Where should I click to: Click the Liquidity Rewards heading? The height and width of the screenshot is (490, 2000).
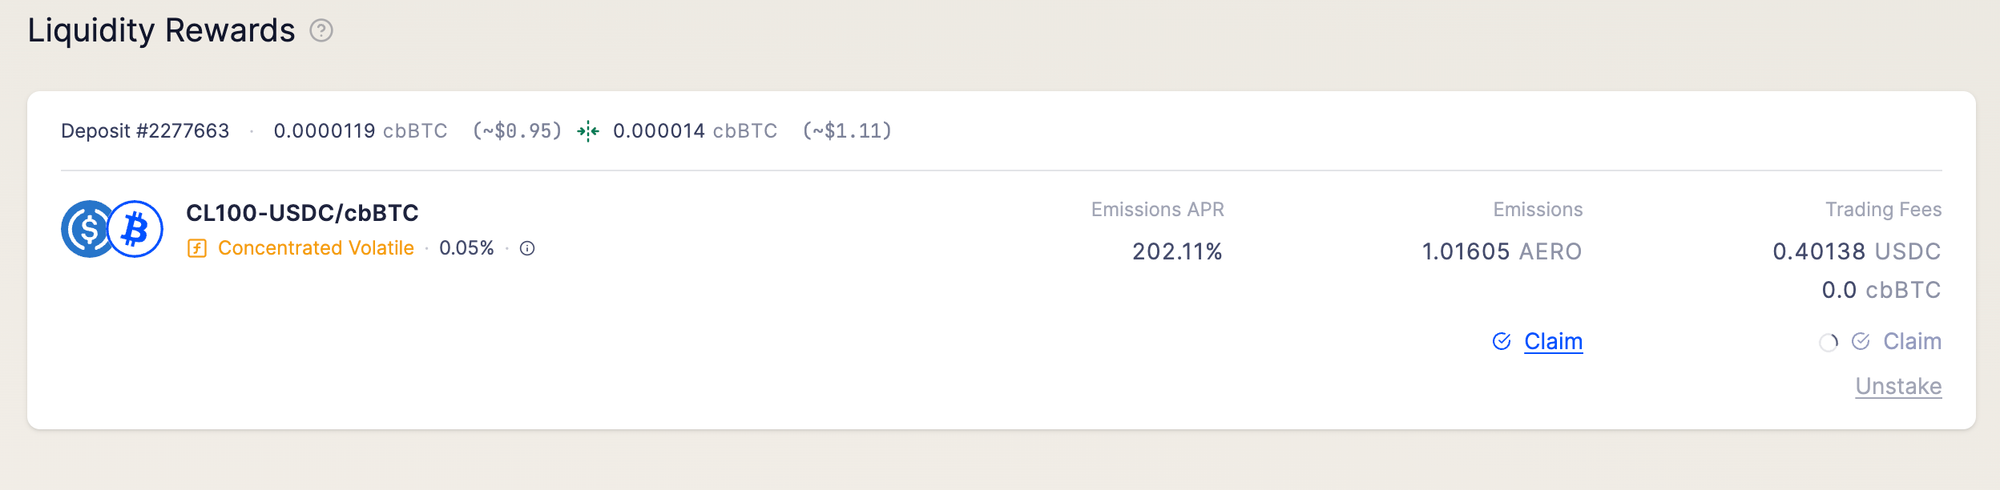(161, 31)
